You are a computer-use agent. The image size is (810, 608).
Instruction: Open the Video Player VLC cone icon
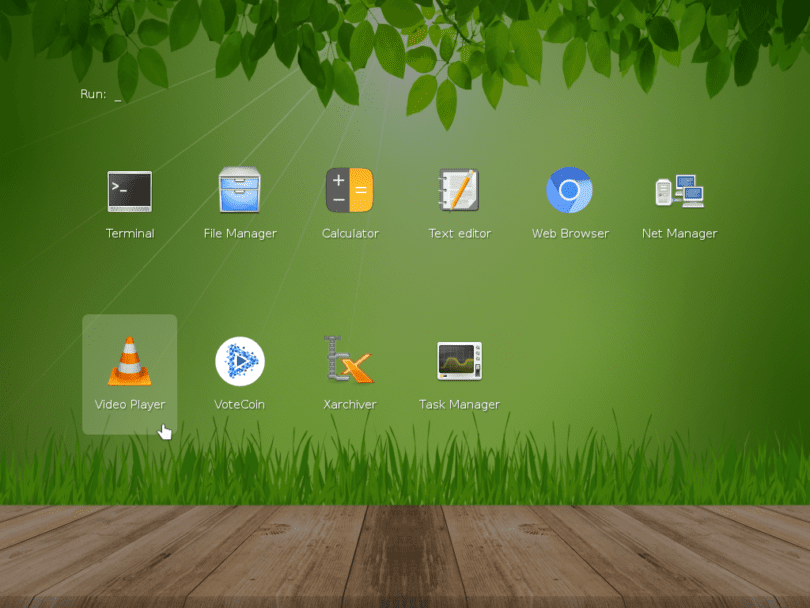(x=129, y=362)
